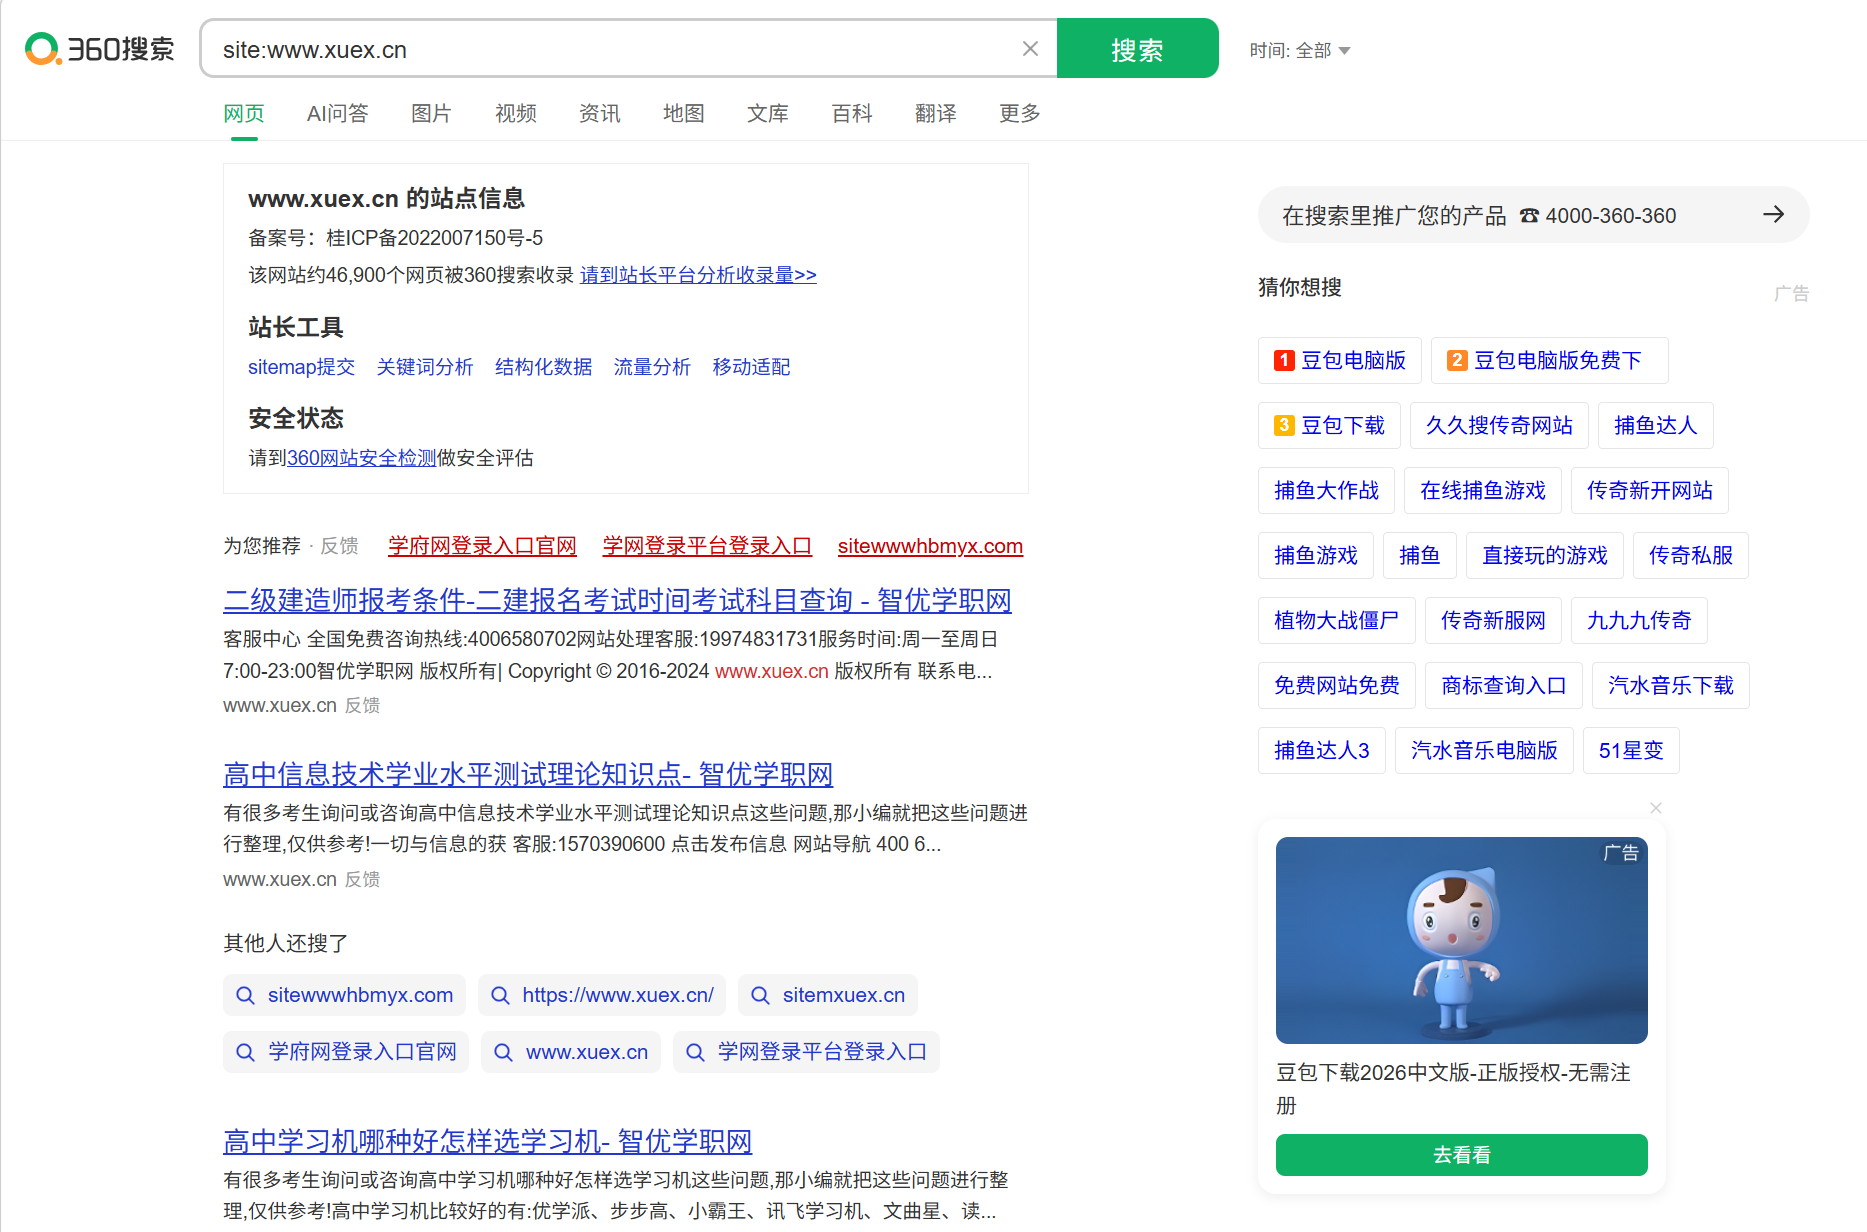Click the arrow icon in the promotion banner
Screen dimensions: 1867x1232
click(x=1773, y=215)
